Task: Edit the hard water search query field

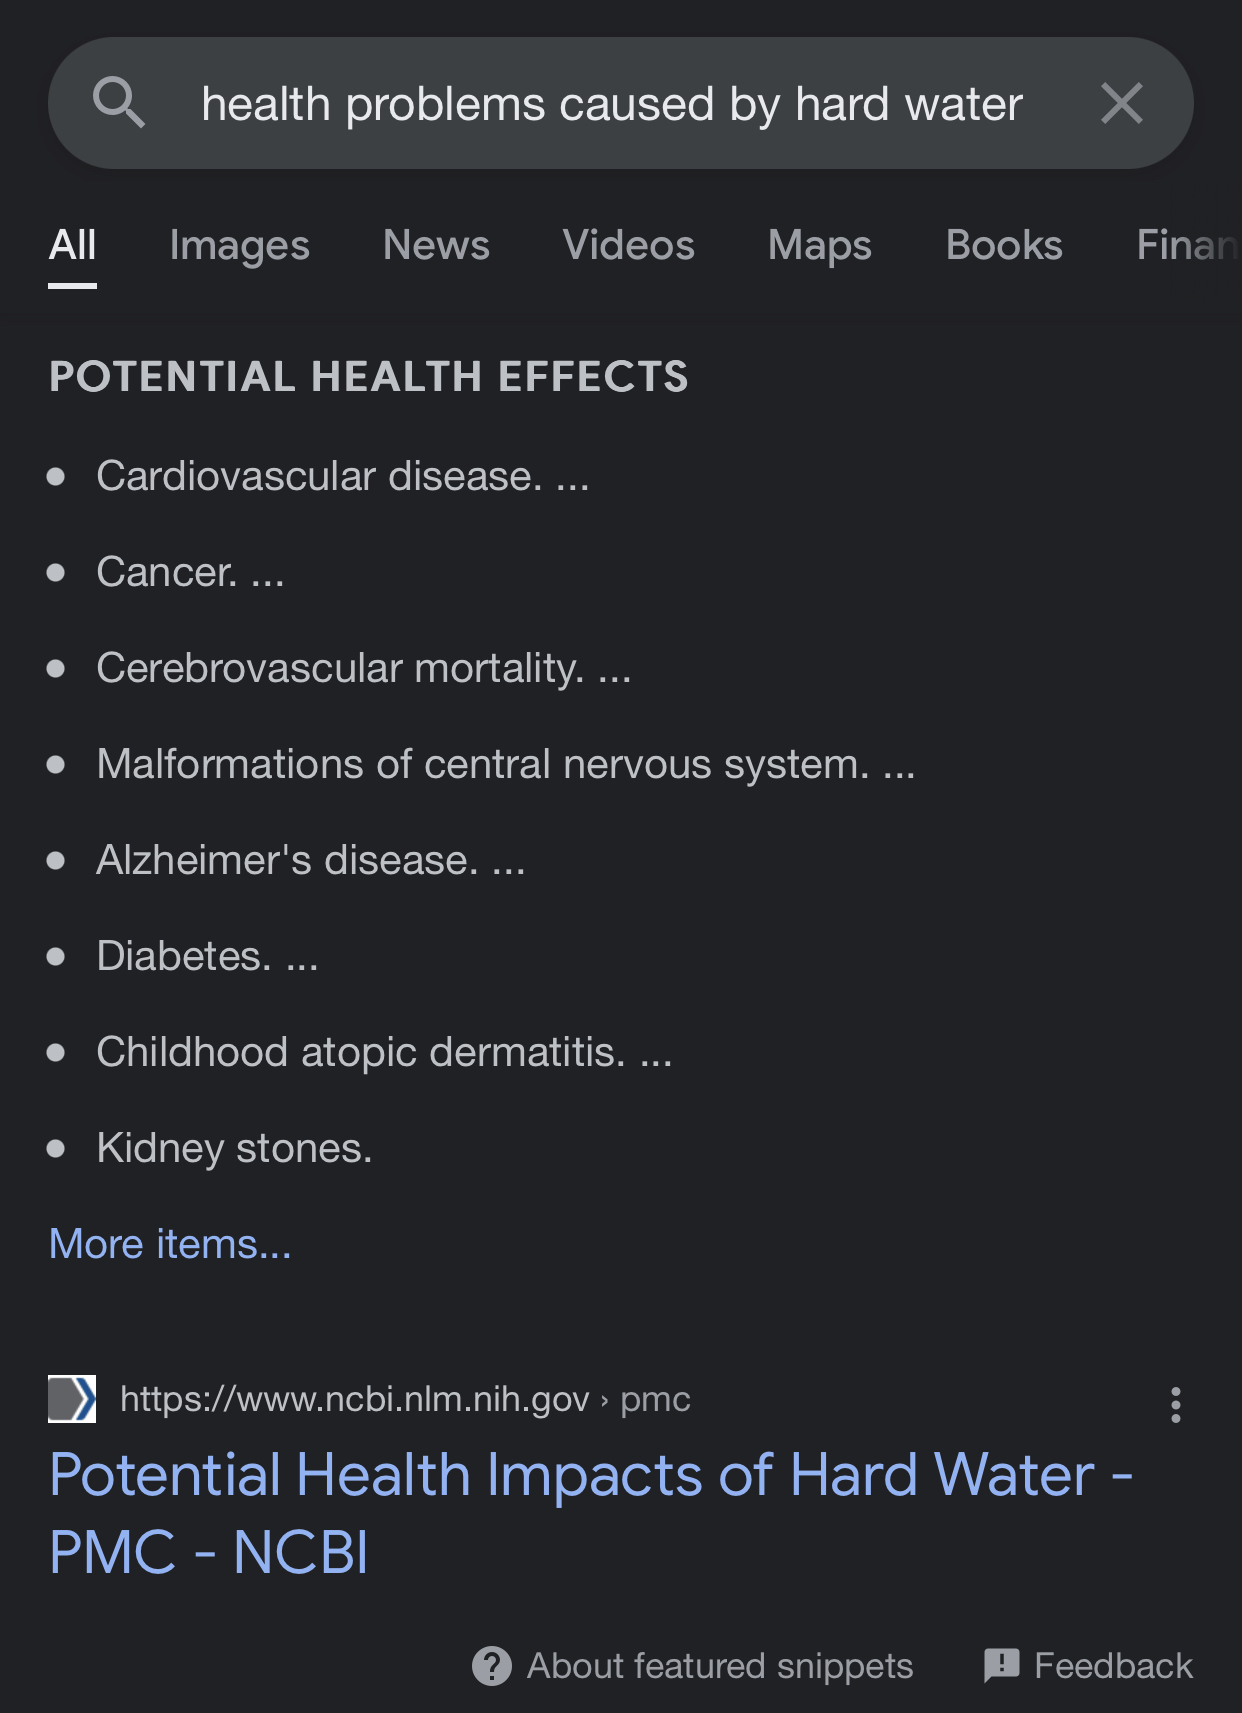Action: [612, 104]
